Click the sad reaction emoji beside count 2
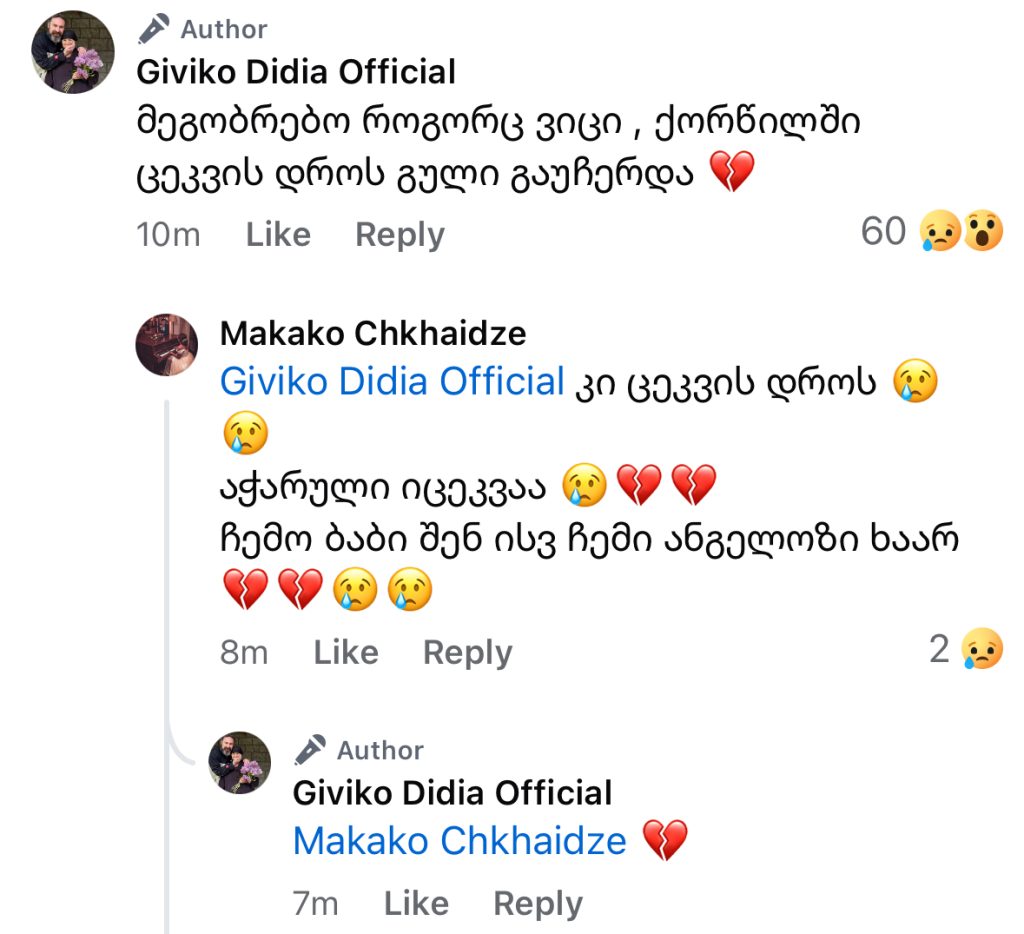Image resolution: width=1024 pixels, height=934 pixels. (x=982, y=651)
